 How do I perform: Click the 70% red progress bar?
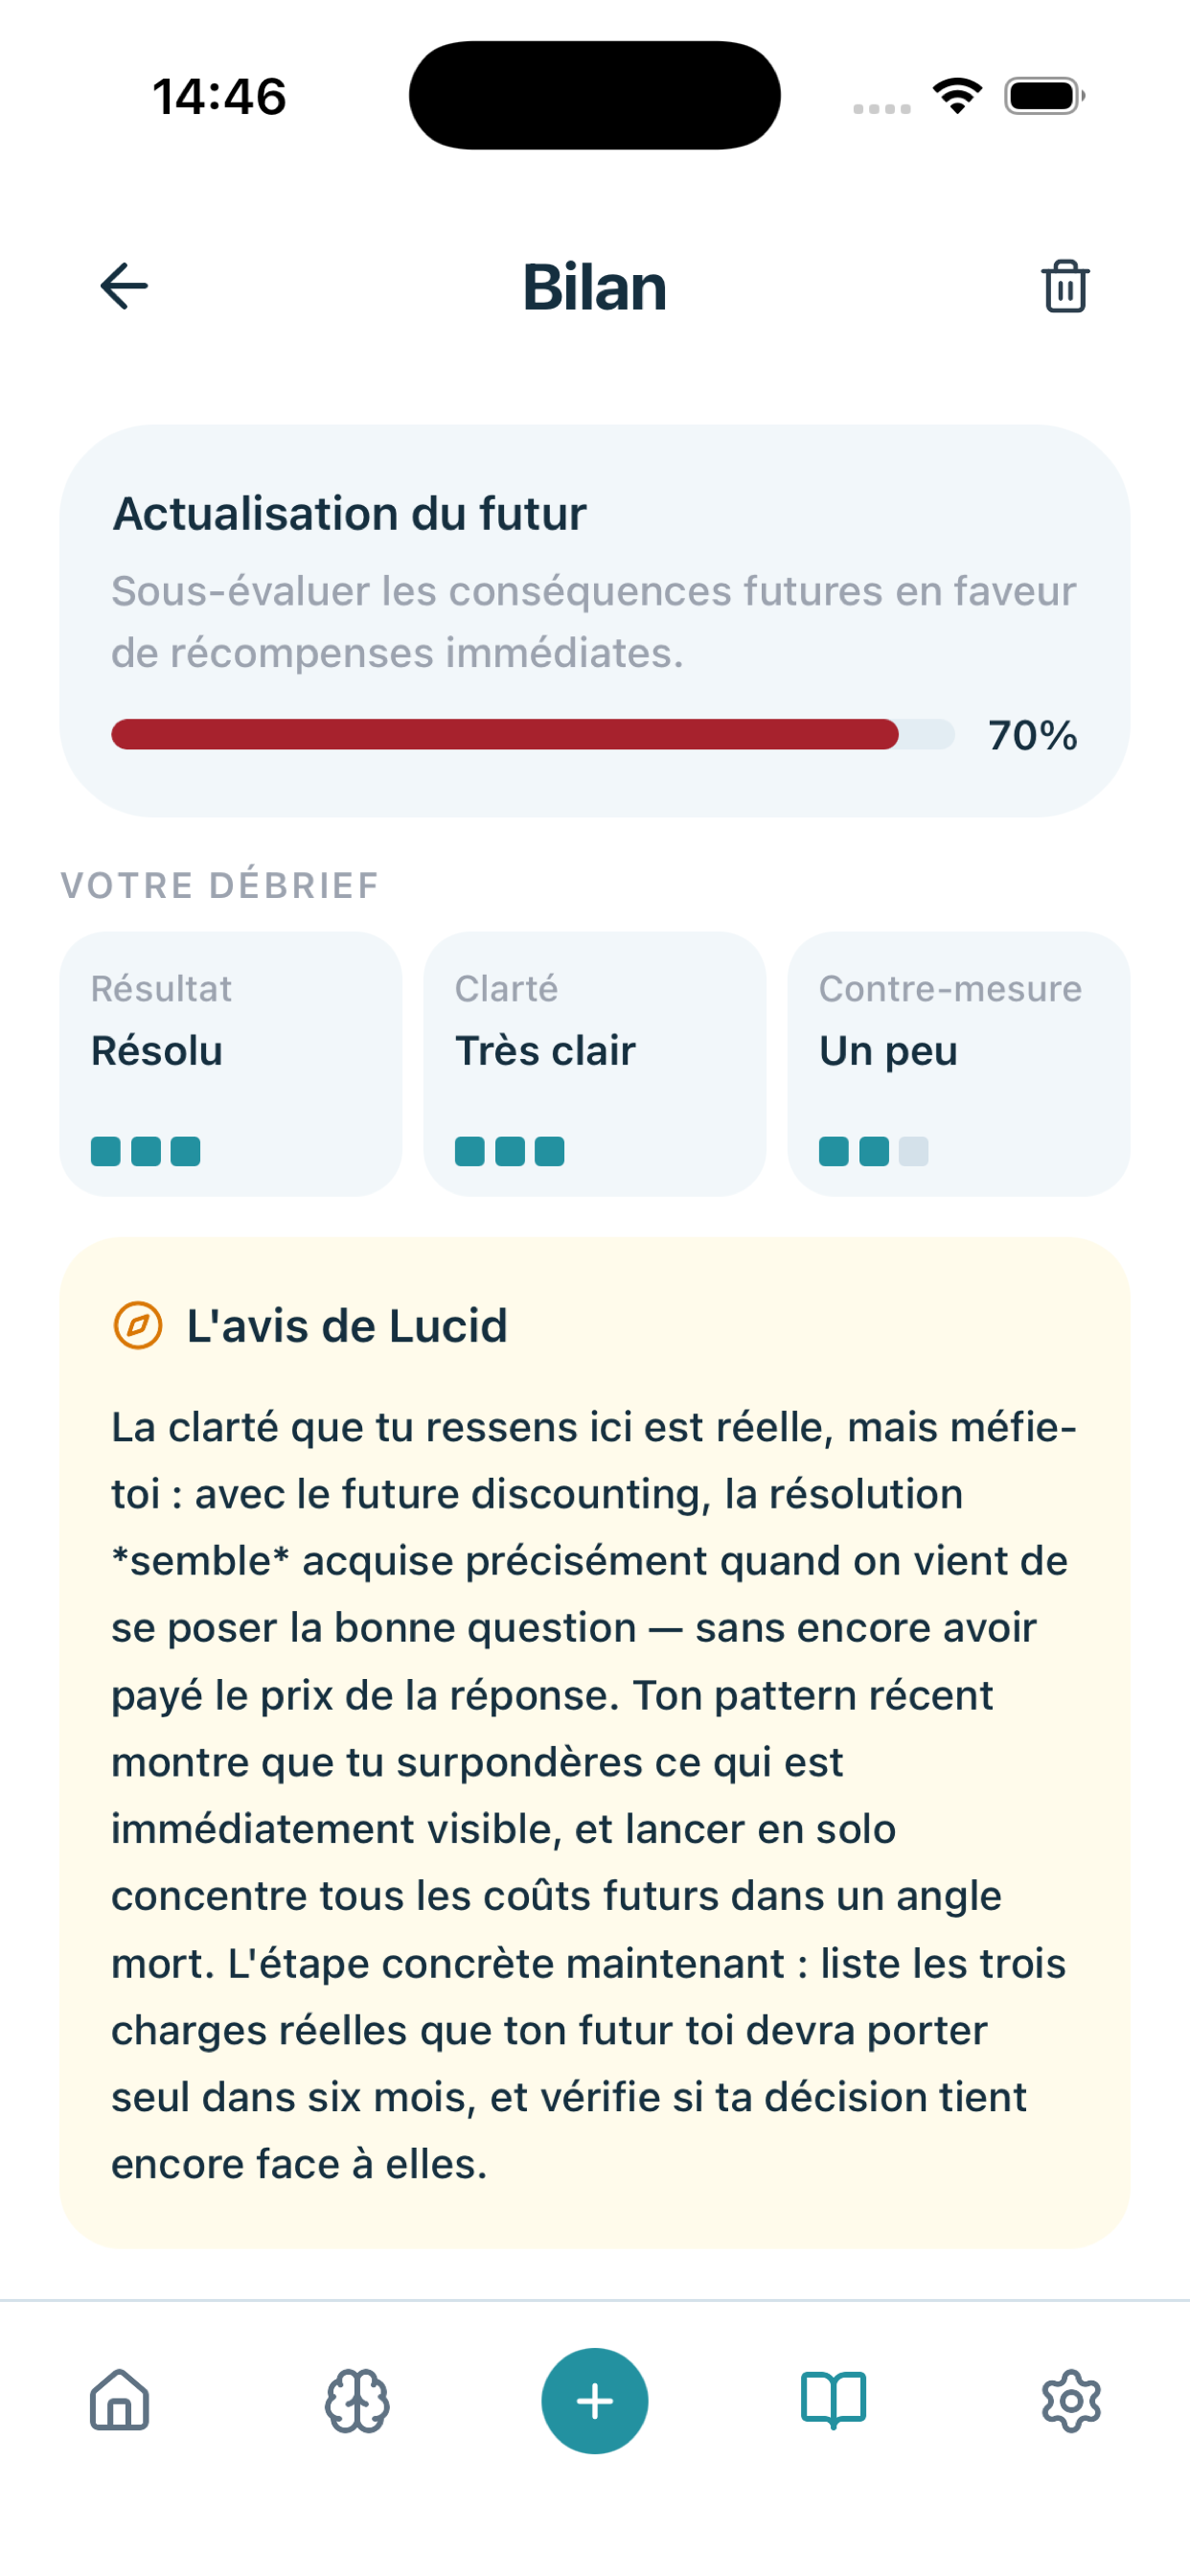tap(533, 734)
